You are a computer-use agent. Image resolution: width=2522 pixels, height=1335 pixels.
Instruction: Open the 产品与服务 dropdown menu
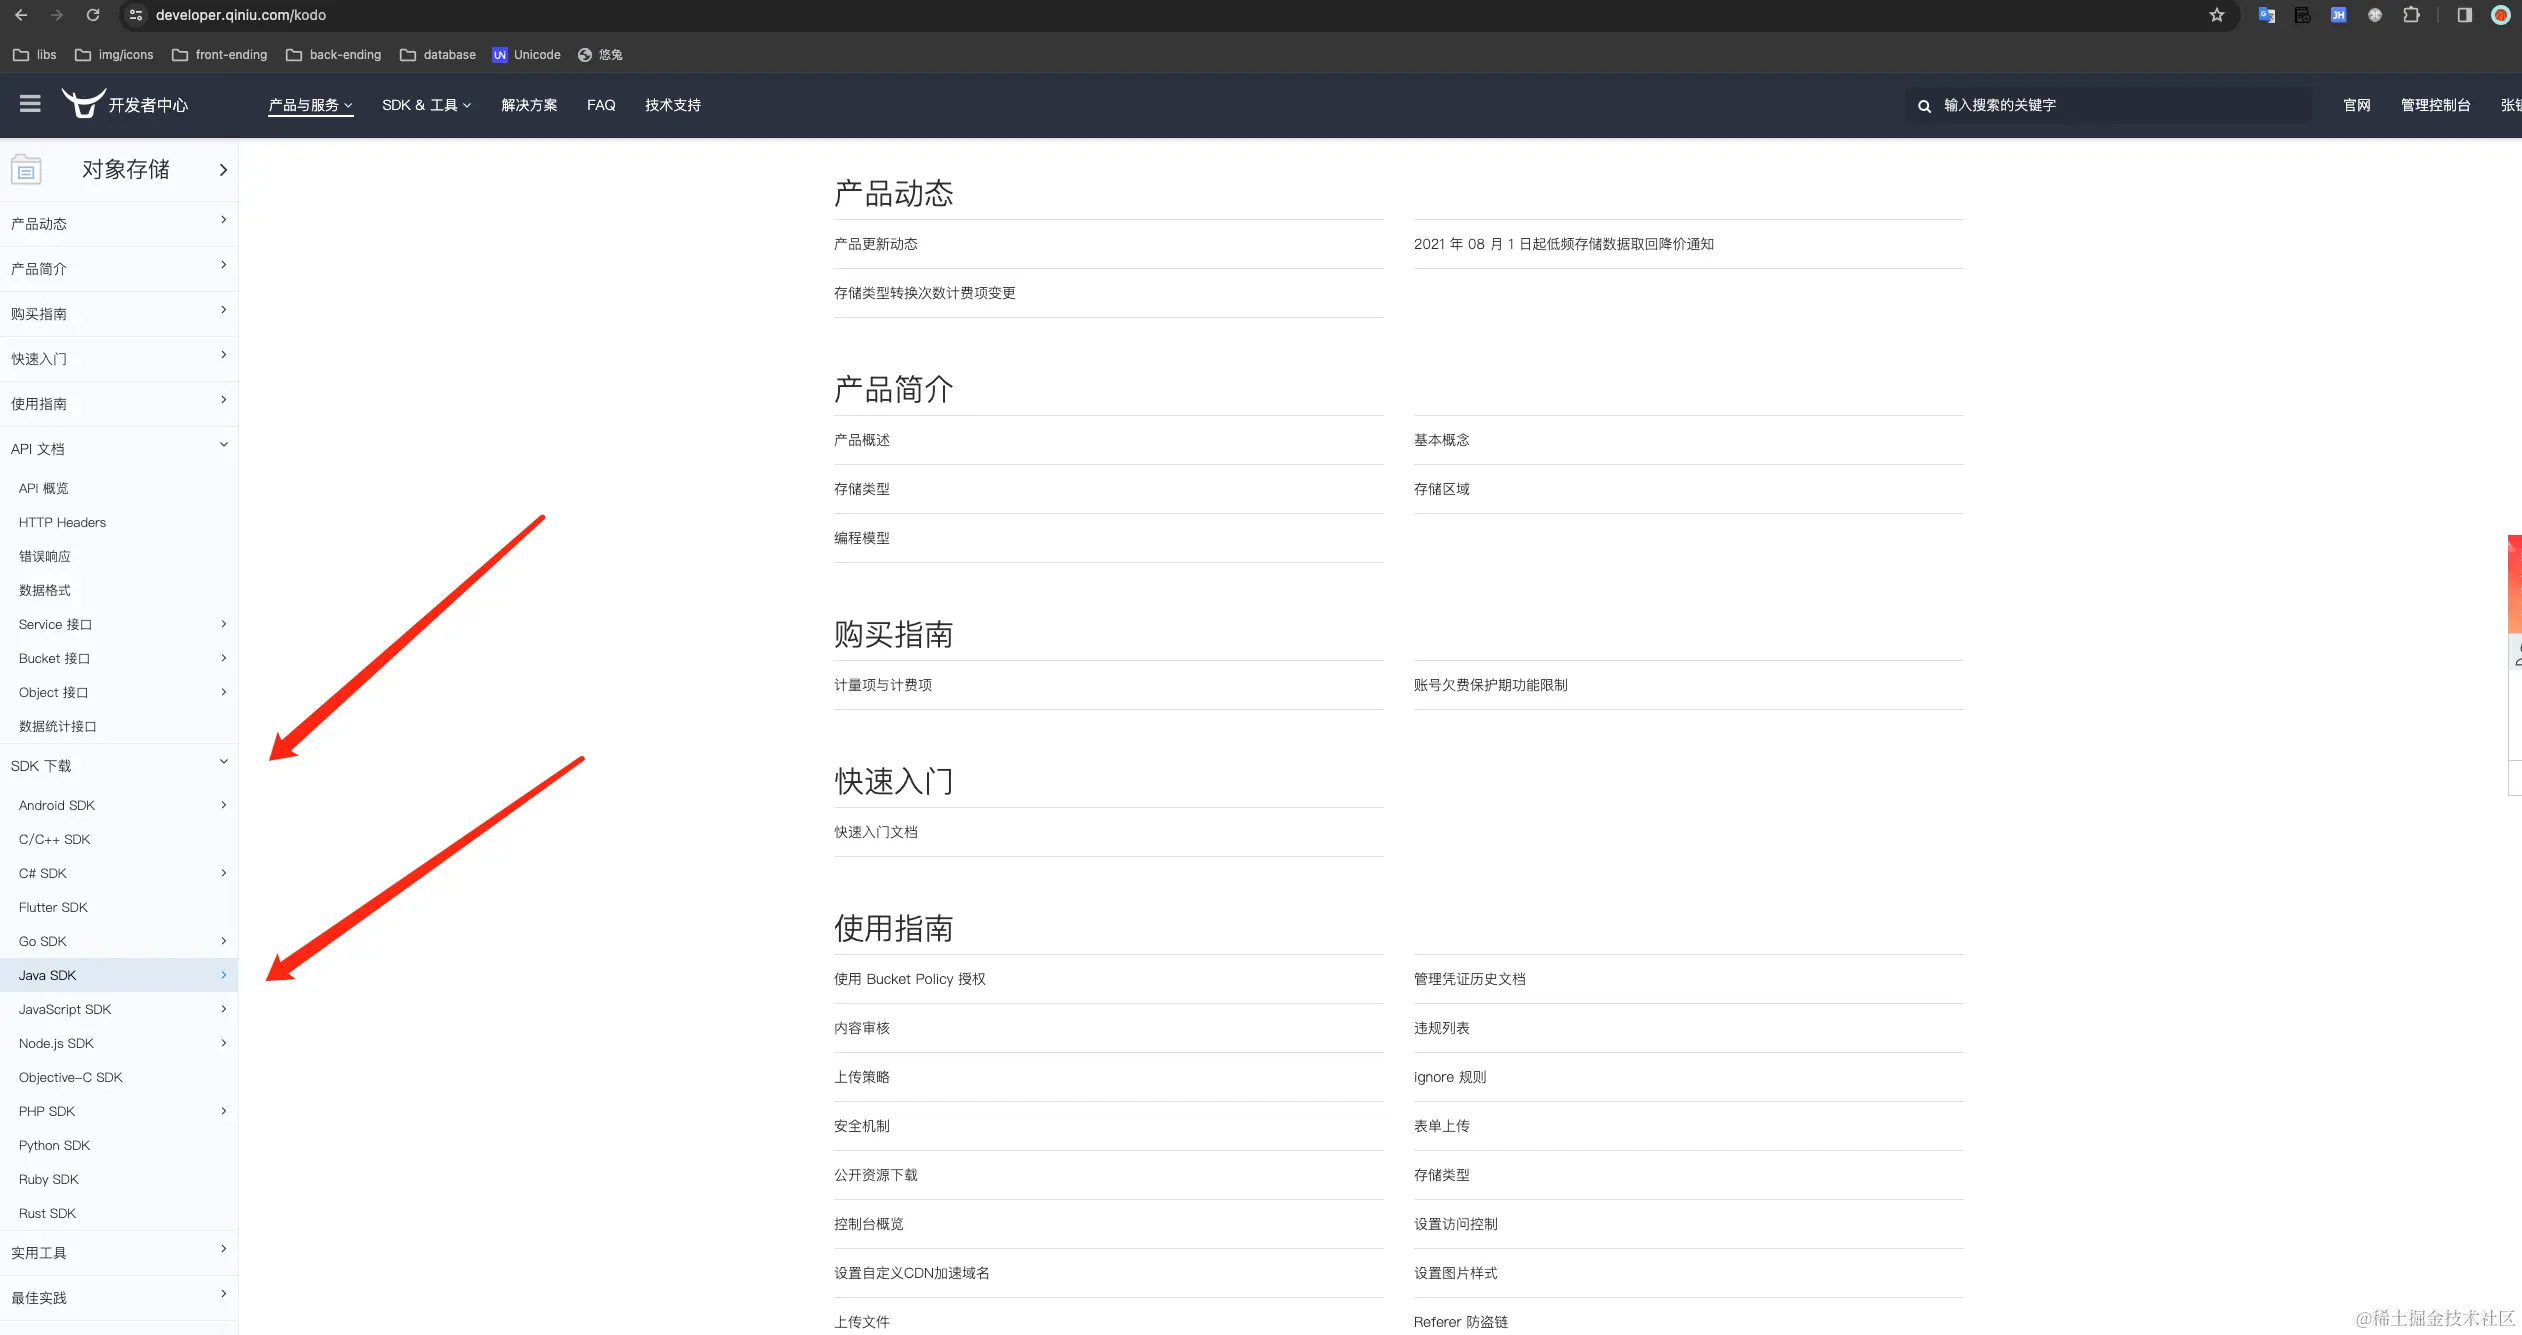pos(310,105)
